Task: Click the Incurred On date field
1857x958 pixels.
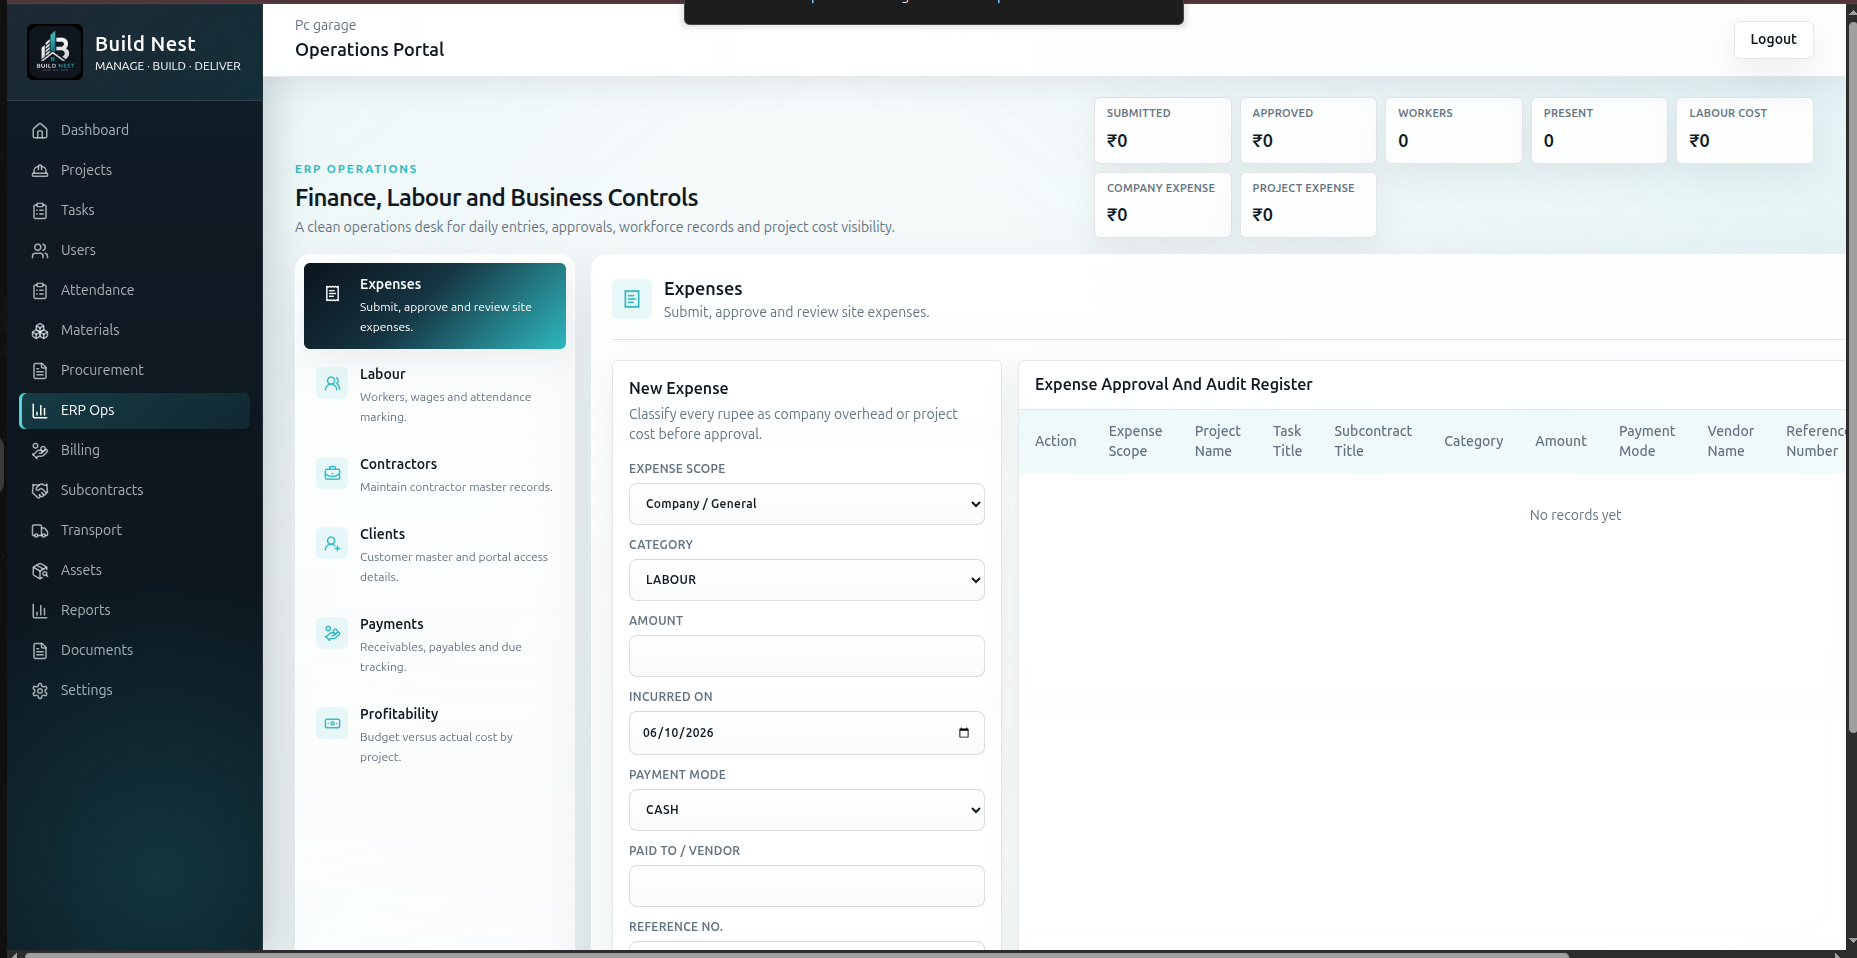Action: 807,733
